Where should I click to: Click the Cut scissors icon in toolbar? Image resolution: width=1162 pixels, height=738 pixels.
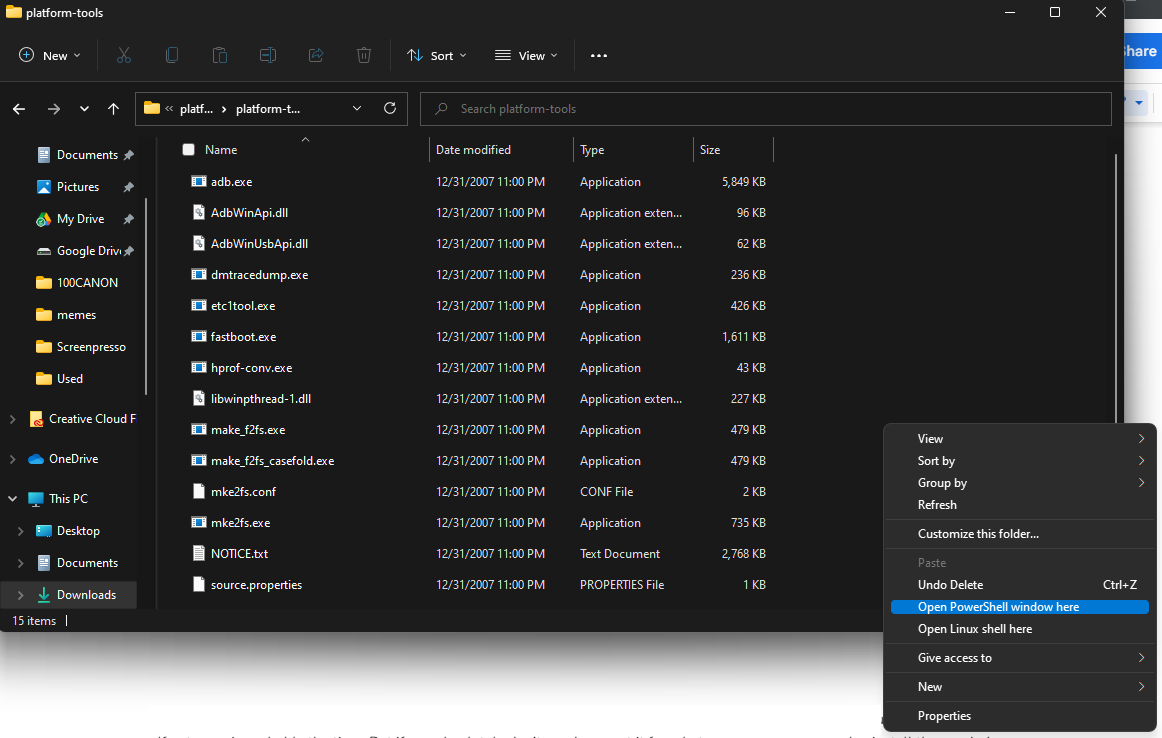click(x=124, y=56)
